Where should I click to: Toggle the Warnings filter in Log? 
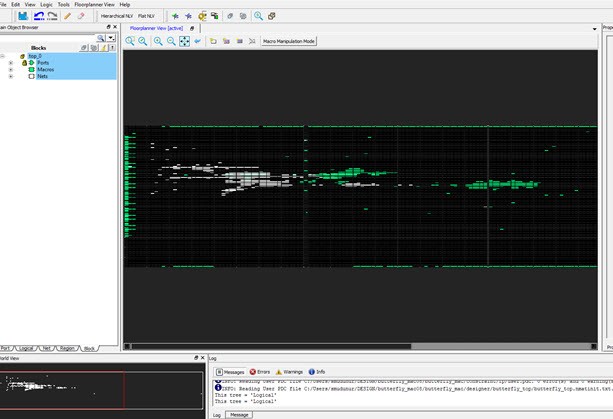[290, 371]
